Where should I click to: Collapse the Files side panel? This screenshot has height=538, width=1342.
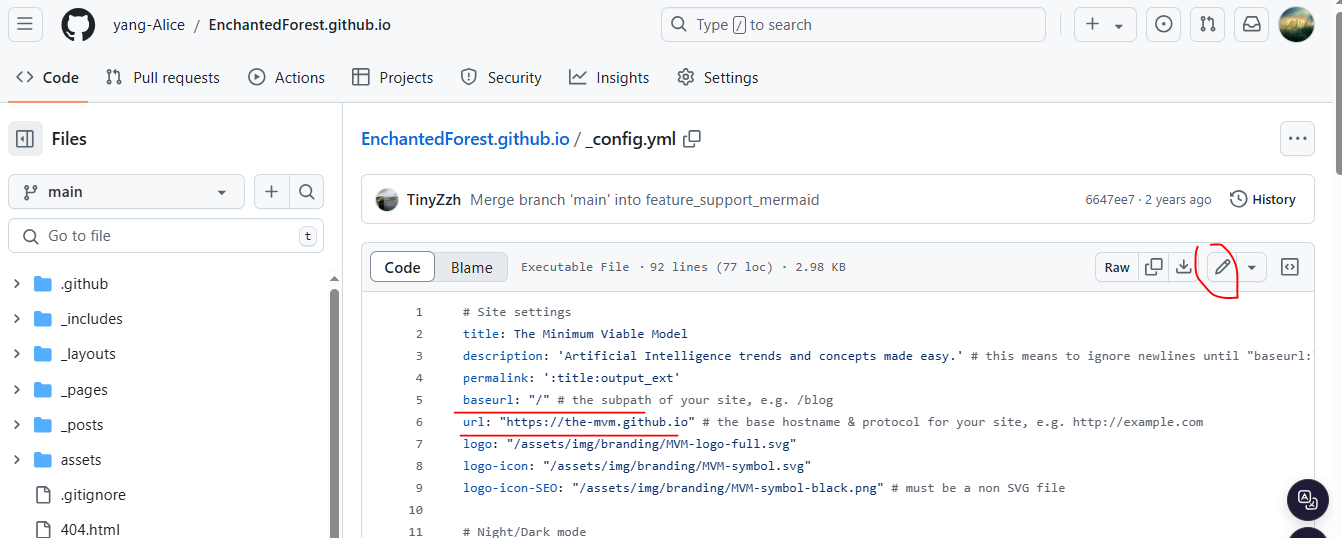tap(25, 139)
